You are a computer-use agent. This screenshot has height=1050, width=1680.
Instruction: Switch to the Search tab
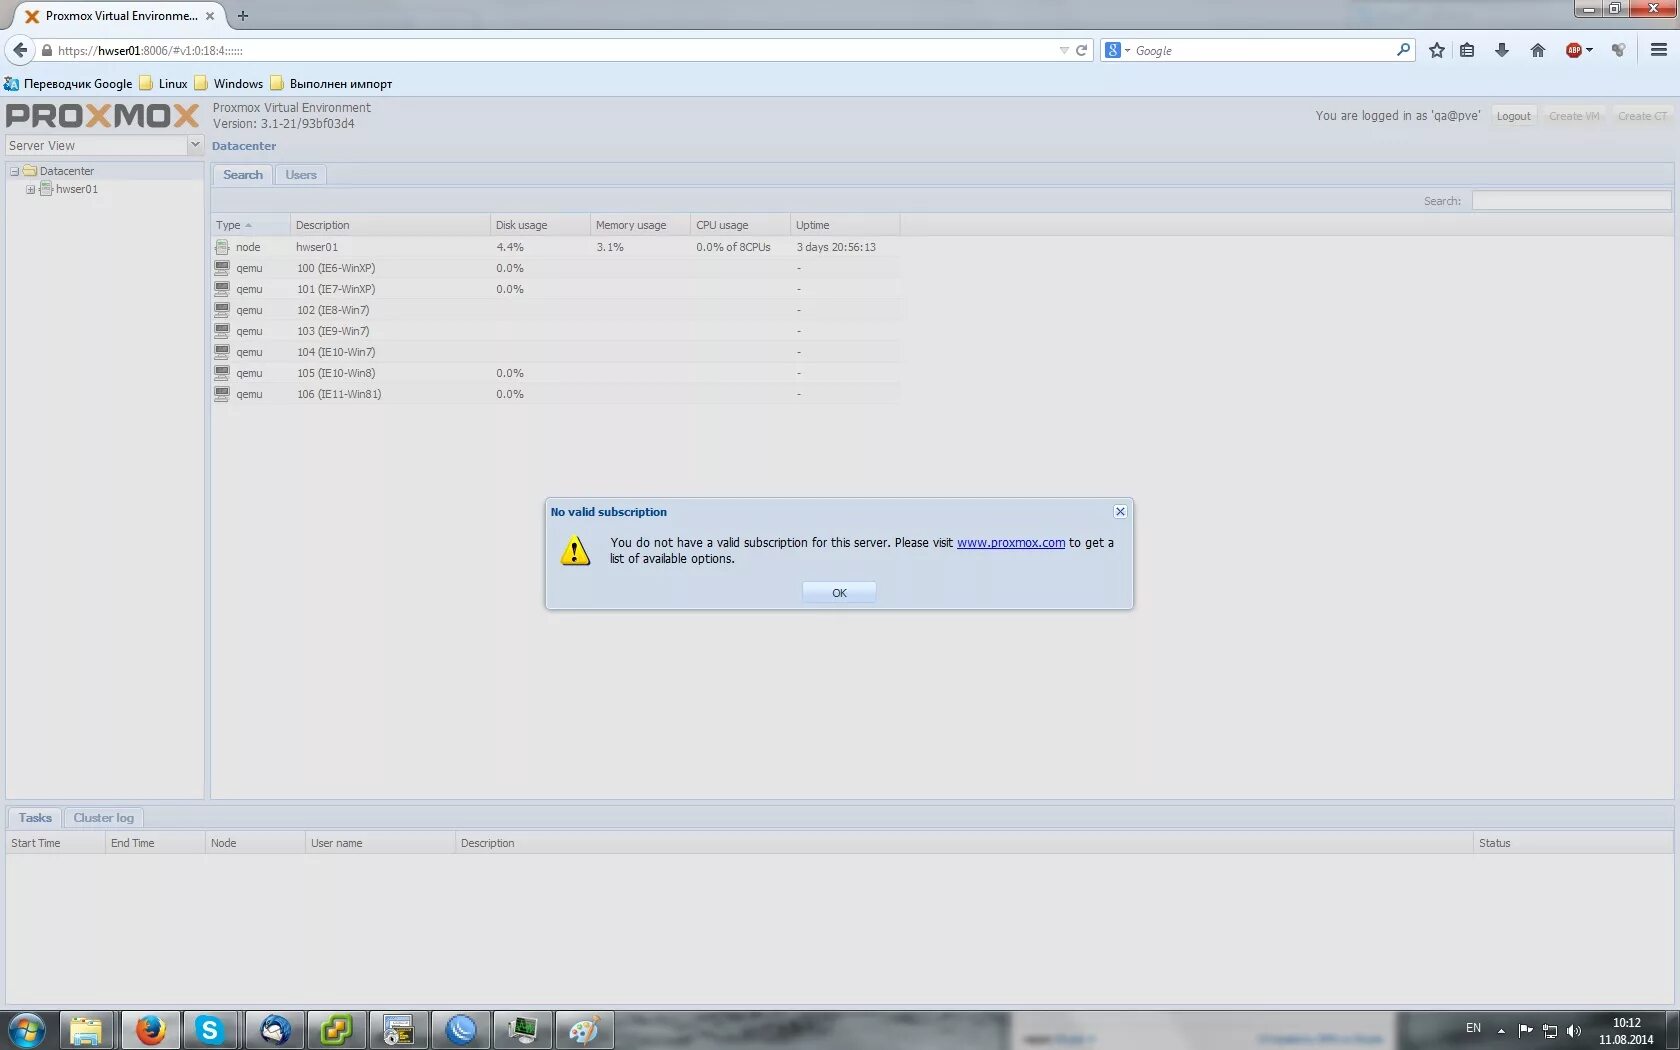coord(243,175)
